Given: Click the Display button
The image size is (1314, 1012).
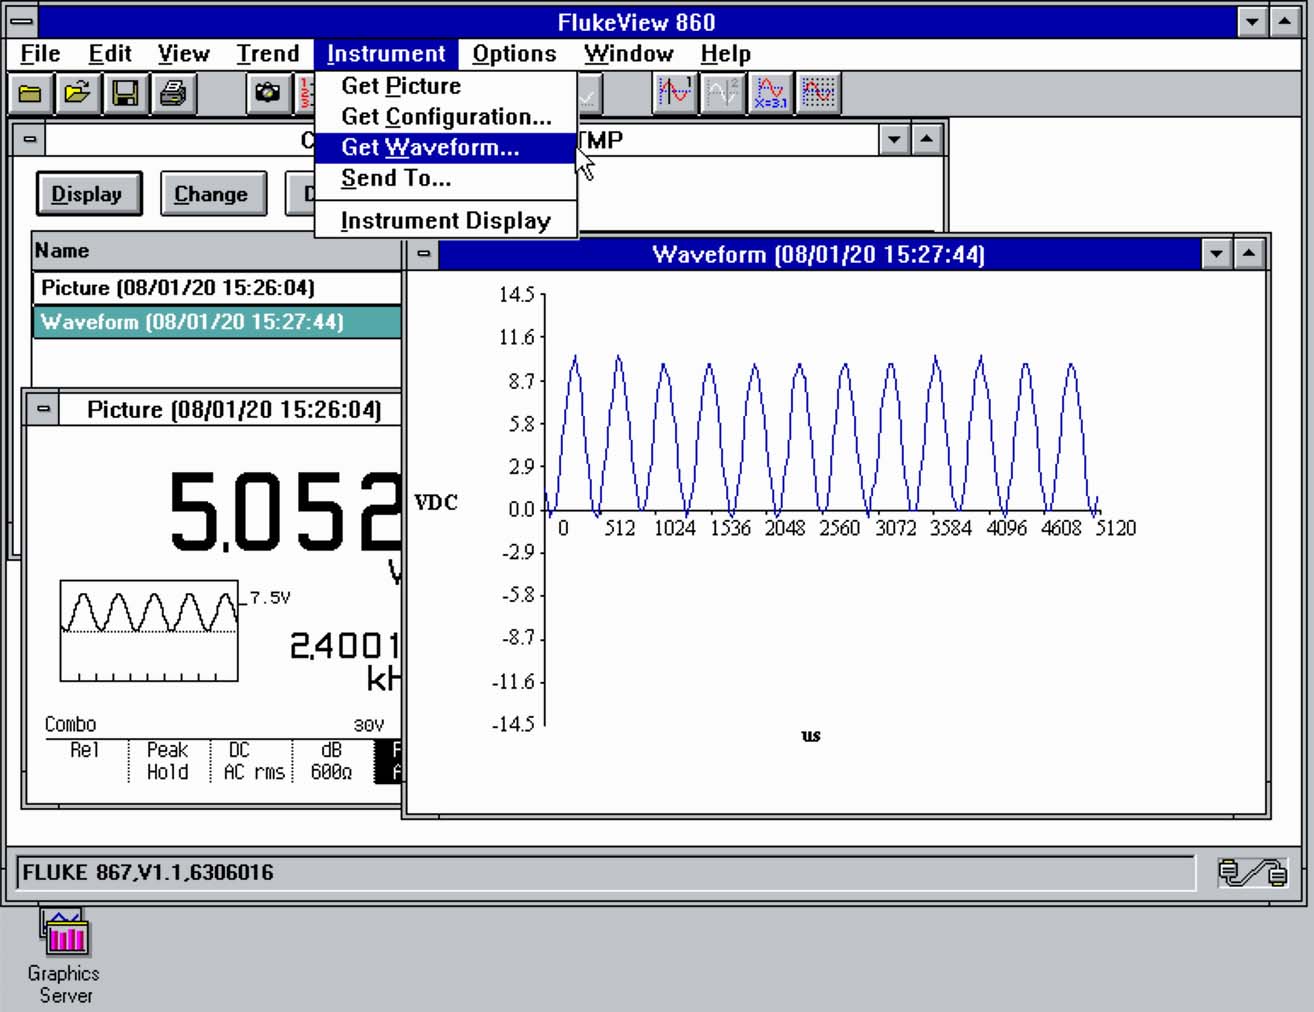Looking at the screenshot, I should coord(89,194).
